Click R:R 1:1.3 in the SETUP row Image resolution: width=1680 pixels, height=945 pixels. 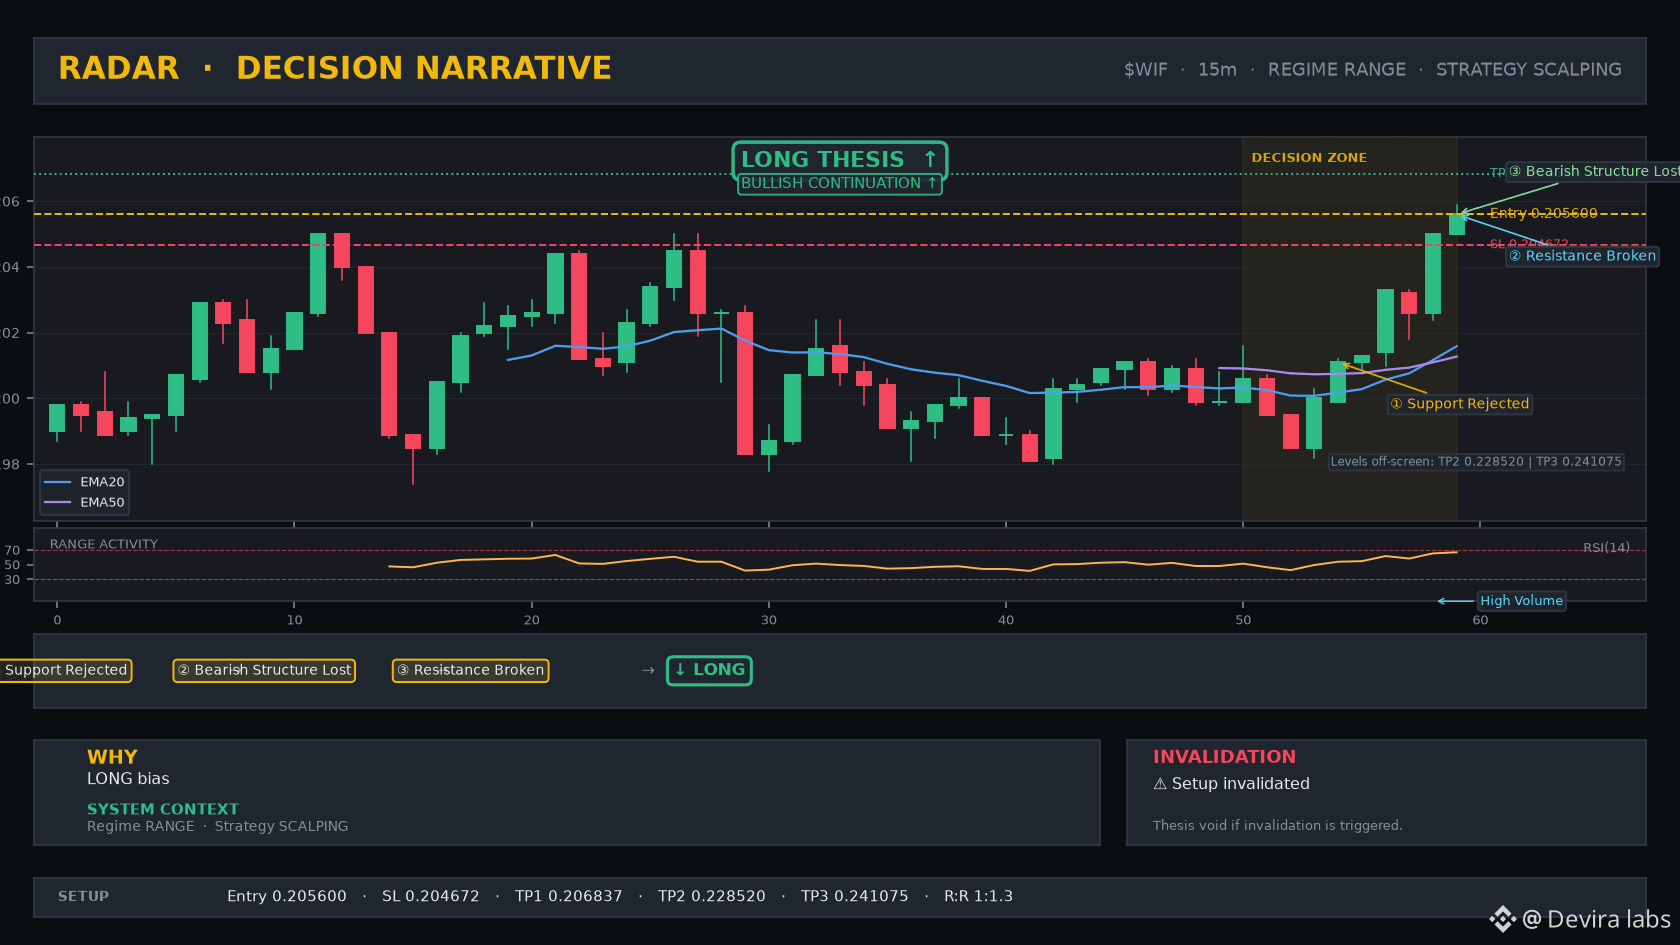[978, 896]
